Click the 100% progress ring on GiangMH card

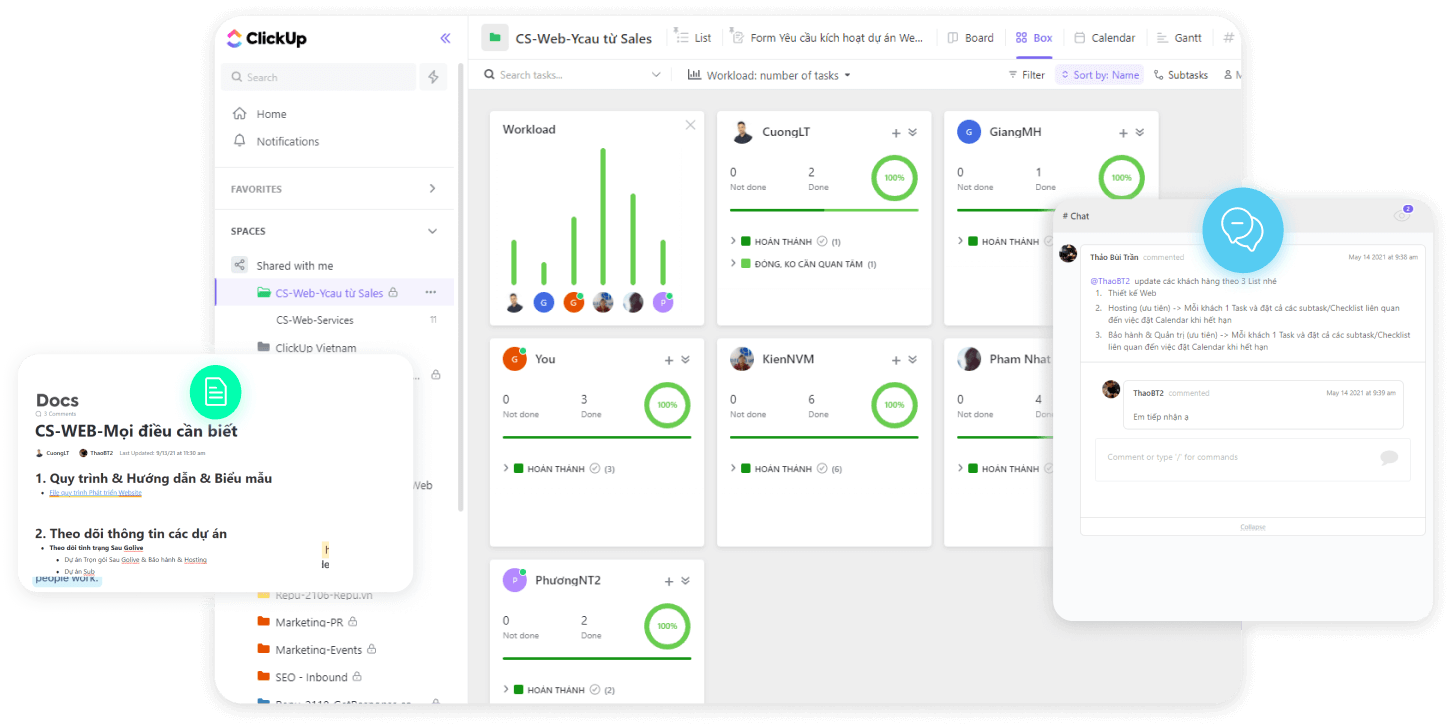tap(1121, 177)
